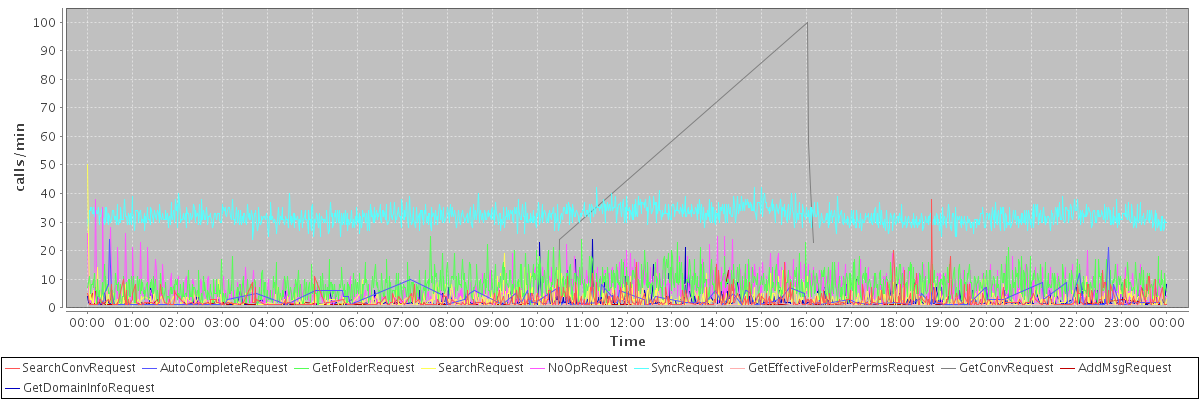Click the "Time" x-axis title
Image resolution: width=1200 pixels, height=400 pixels.
[x=627, y=342]
